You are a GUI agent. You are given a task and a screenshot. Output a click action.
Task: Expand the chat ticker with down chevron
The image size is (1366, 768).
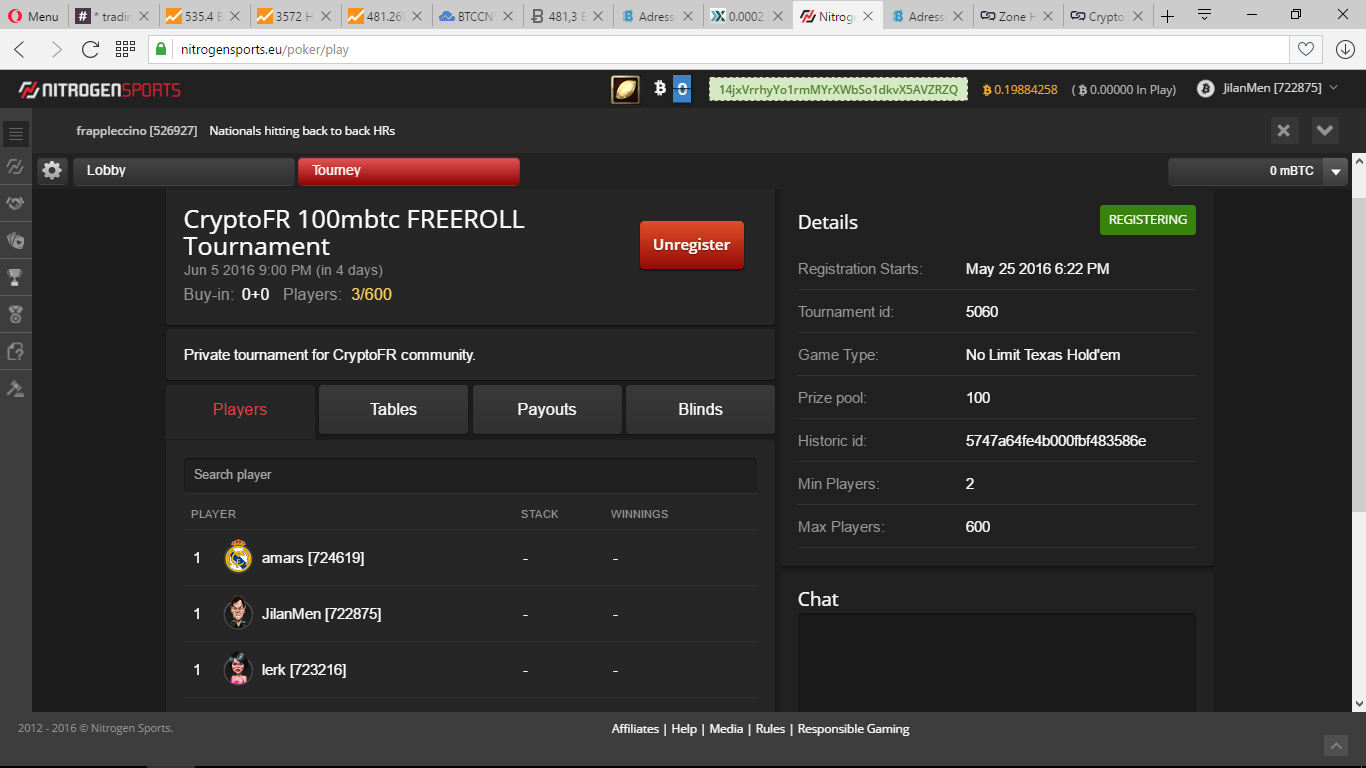coord(1325,131)
